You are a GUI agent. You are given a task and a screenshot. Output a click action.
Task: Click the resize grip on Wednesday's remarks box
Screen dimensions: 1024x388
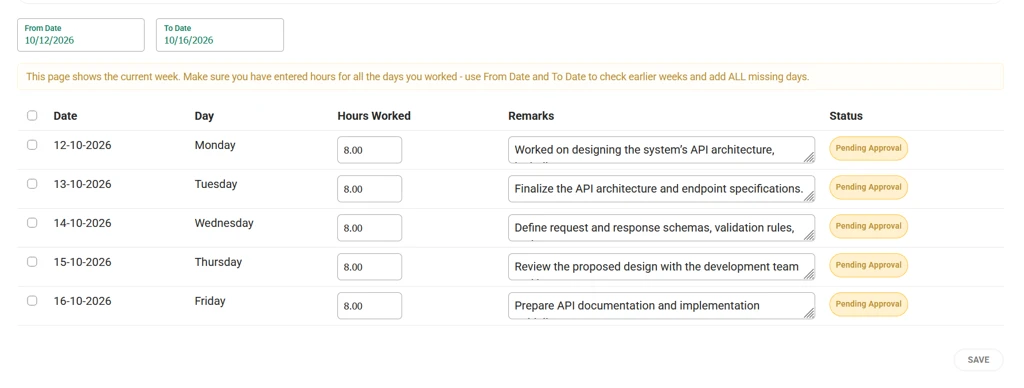[x=809, y=236]
